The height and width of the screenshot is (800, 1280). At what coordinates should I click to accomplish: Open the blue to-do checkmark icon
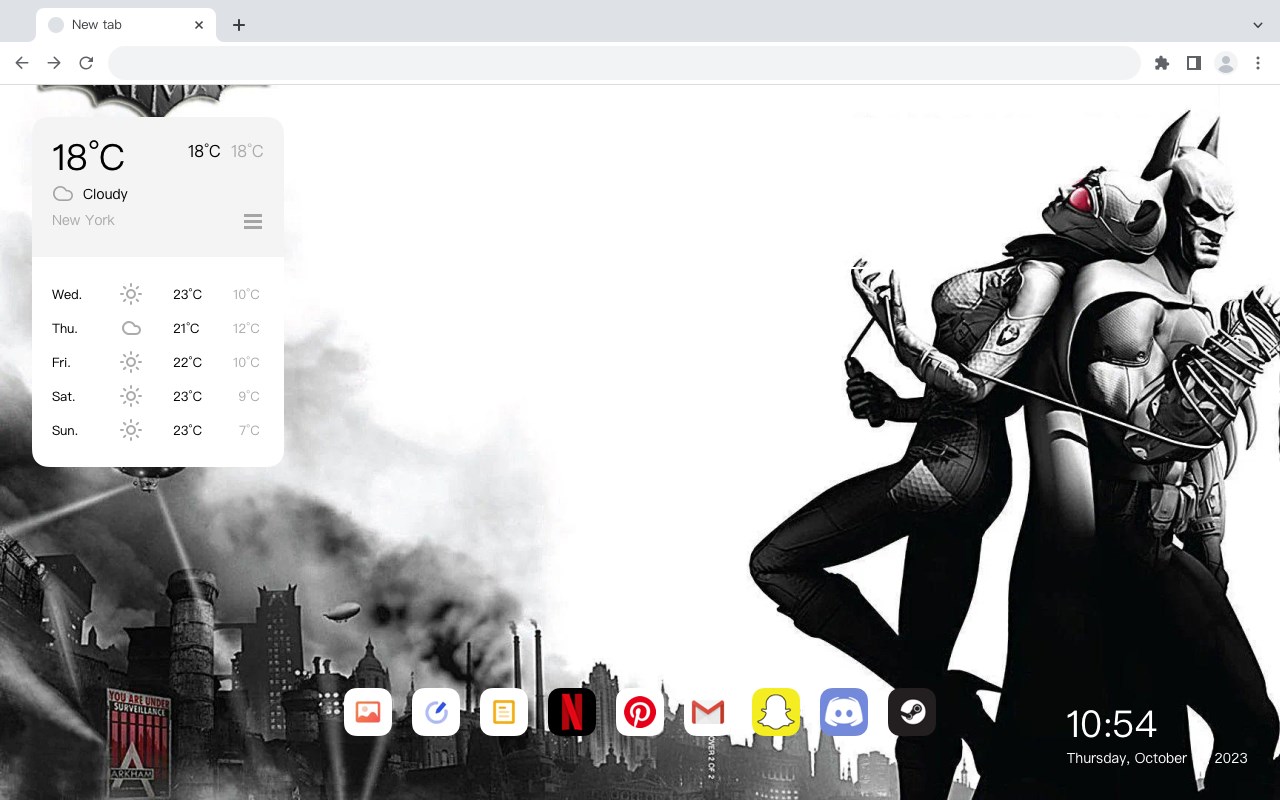pos(436,712)
